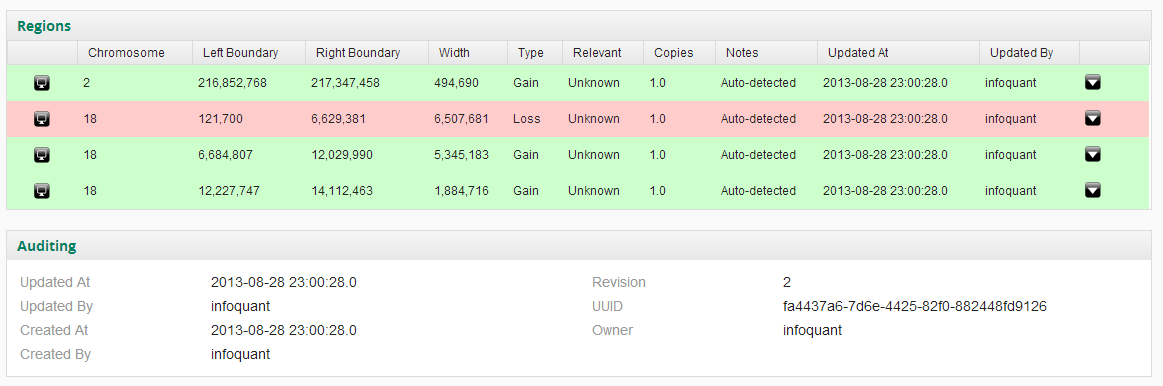Click the Copies column header
The width and height of the screenshot is (1163, 386).
point(679,53)
